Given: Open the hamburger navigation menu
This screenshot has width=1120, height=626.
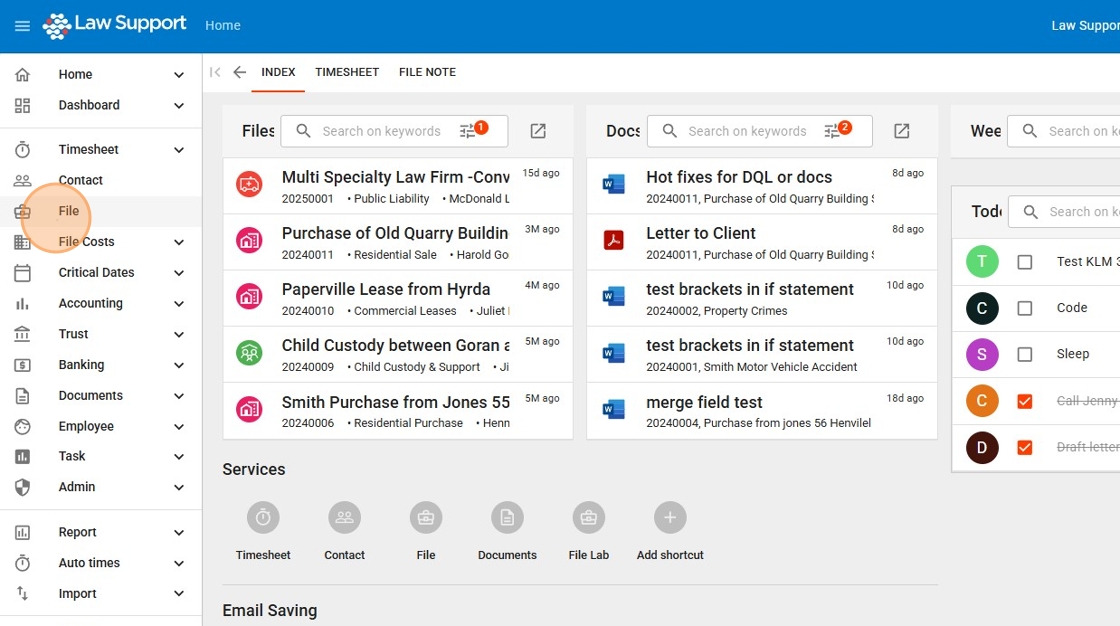Looking at the screenshot, I should point(22,26).
